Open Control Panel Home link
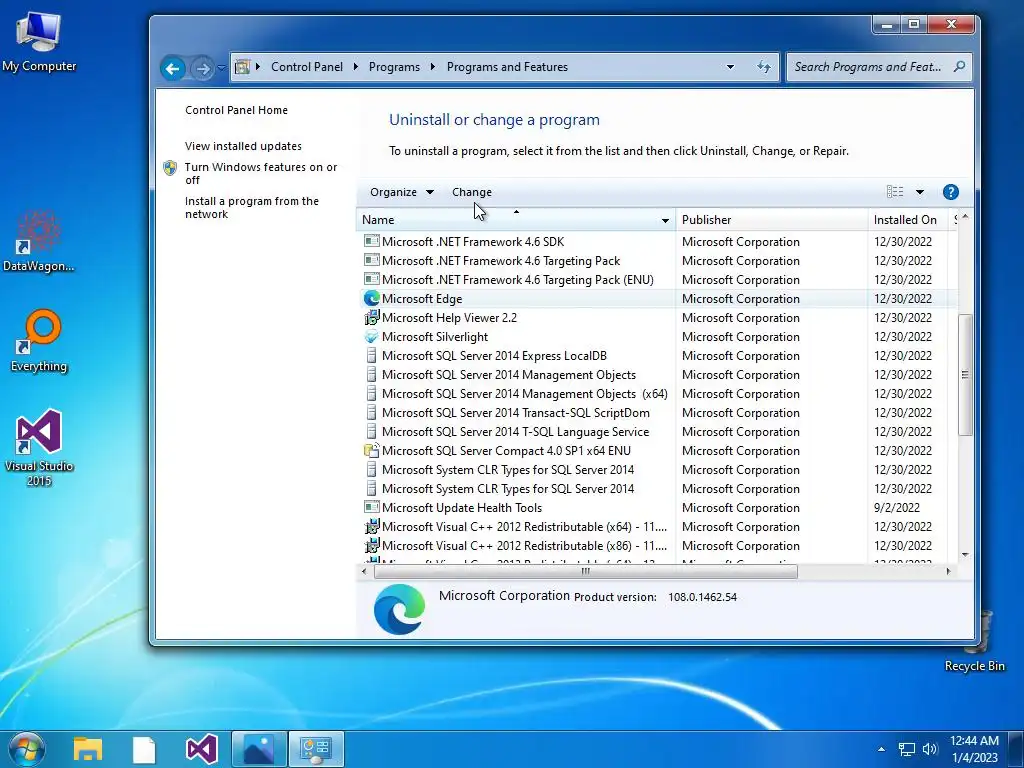This screenshot has width=1024, height=768. point(236,110)
